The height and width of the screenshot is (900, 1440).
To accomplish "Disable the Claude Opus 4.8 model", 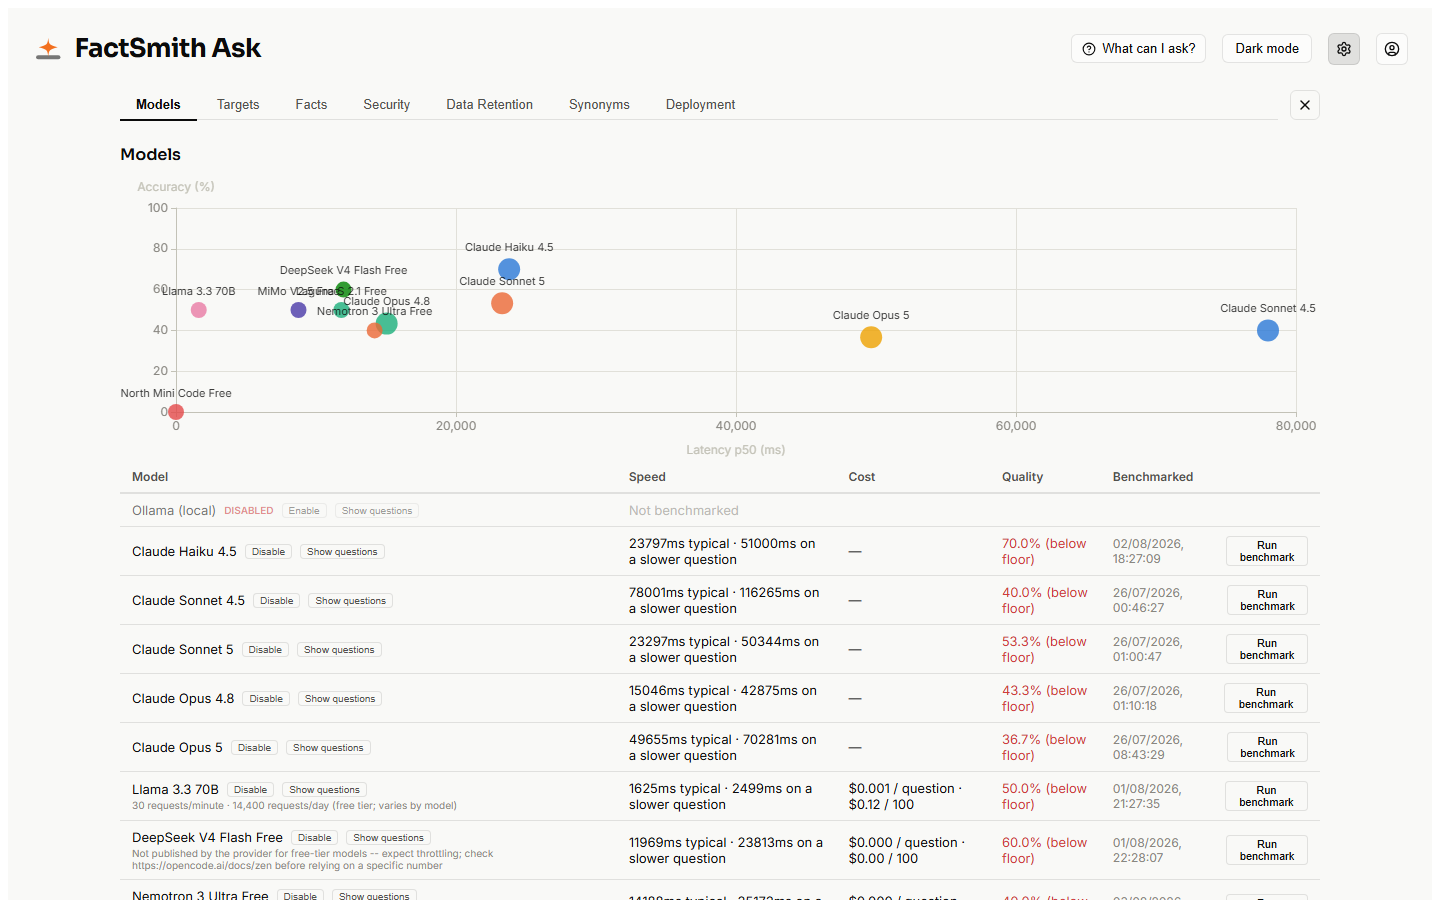I will point(266,699).
